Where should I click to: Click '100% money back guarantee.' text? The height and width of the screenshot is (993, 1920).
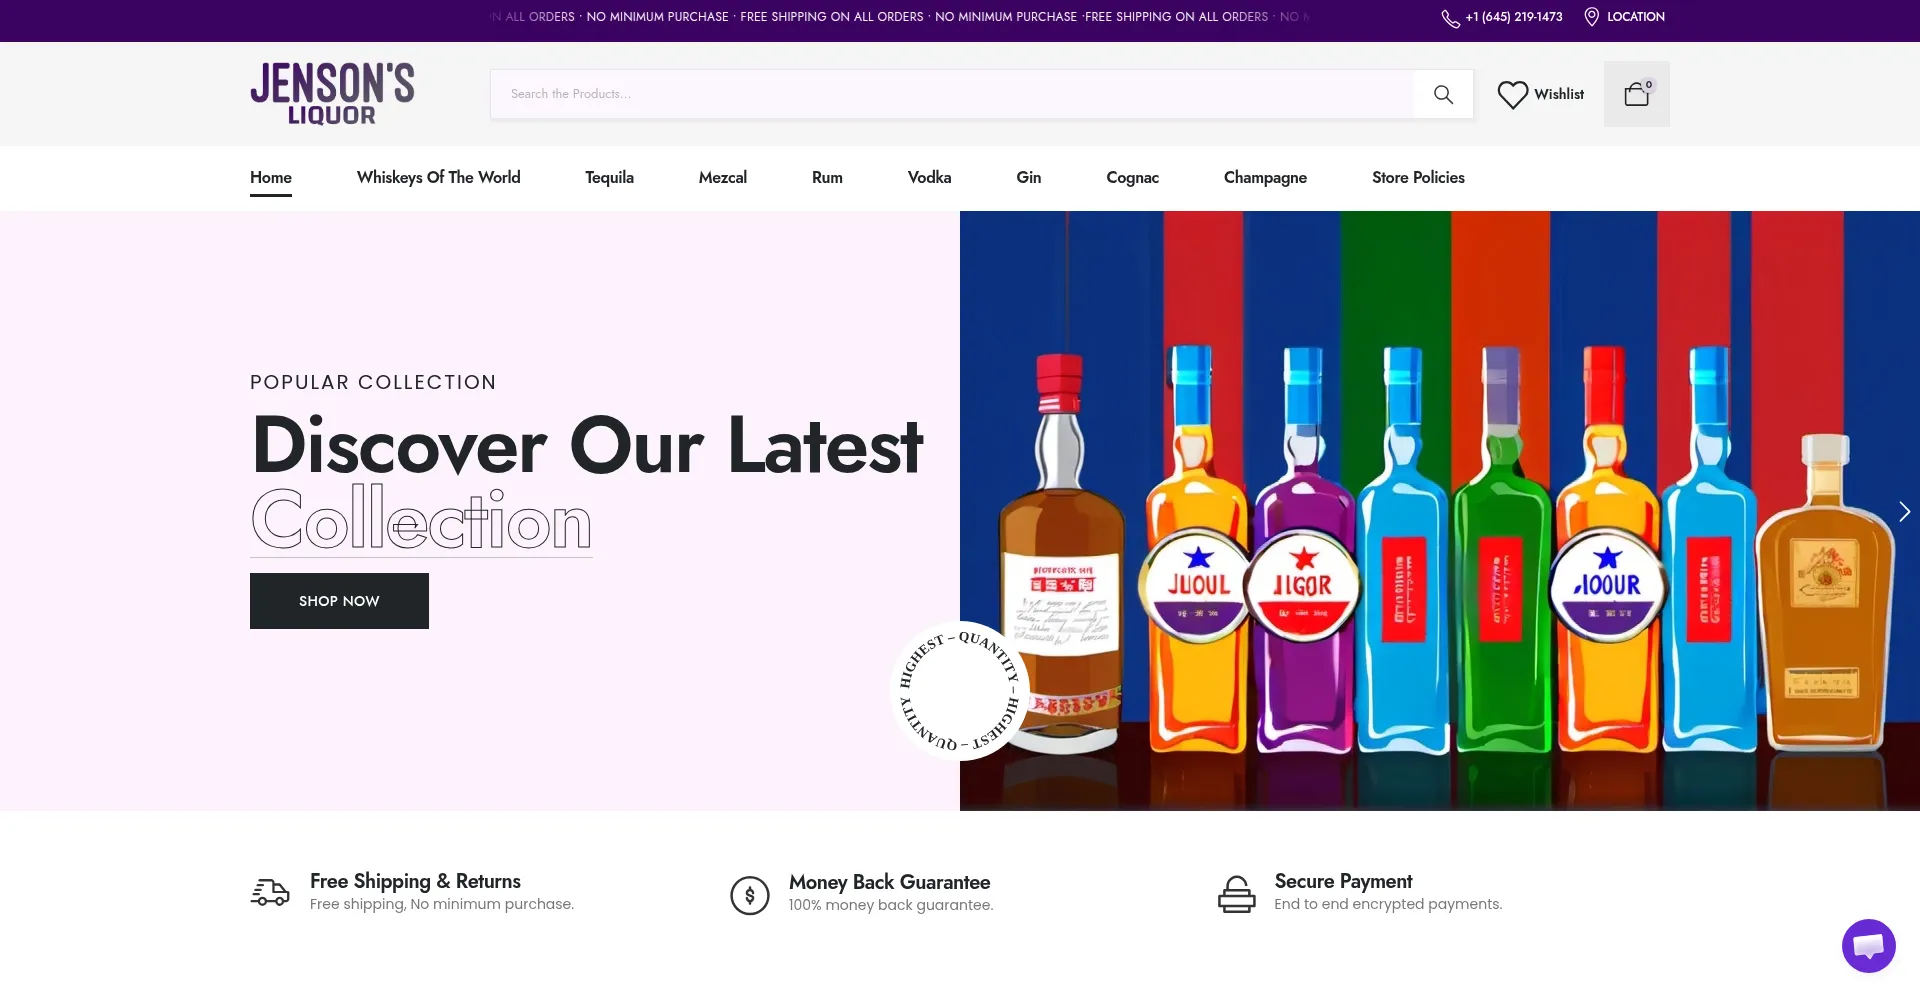click(x=891, y=905)
